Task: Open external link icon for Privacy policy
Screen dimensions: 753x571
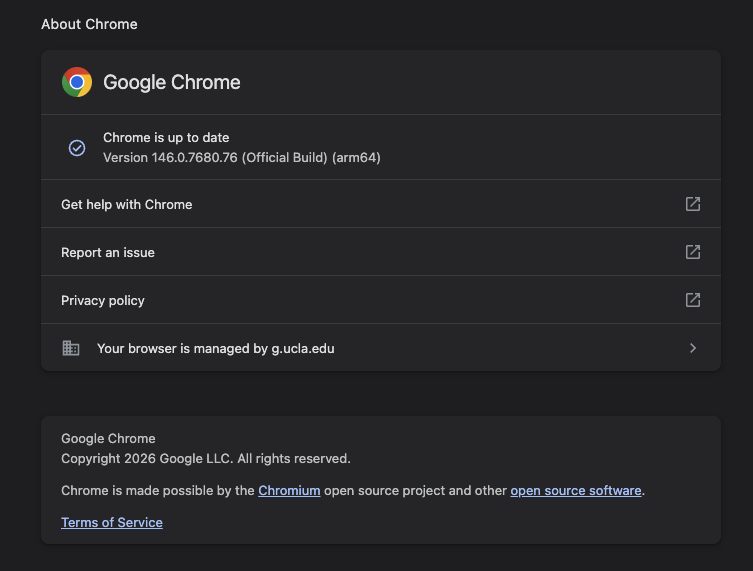Action: [x=692, y=300]
